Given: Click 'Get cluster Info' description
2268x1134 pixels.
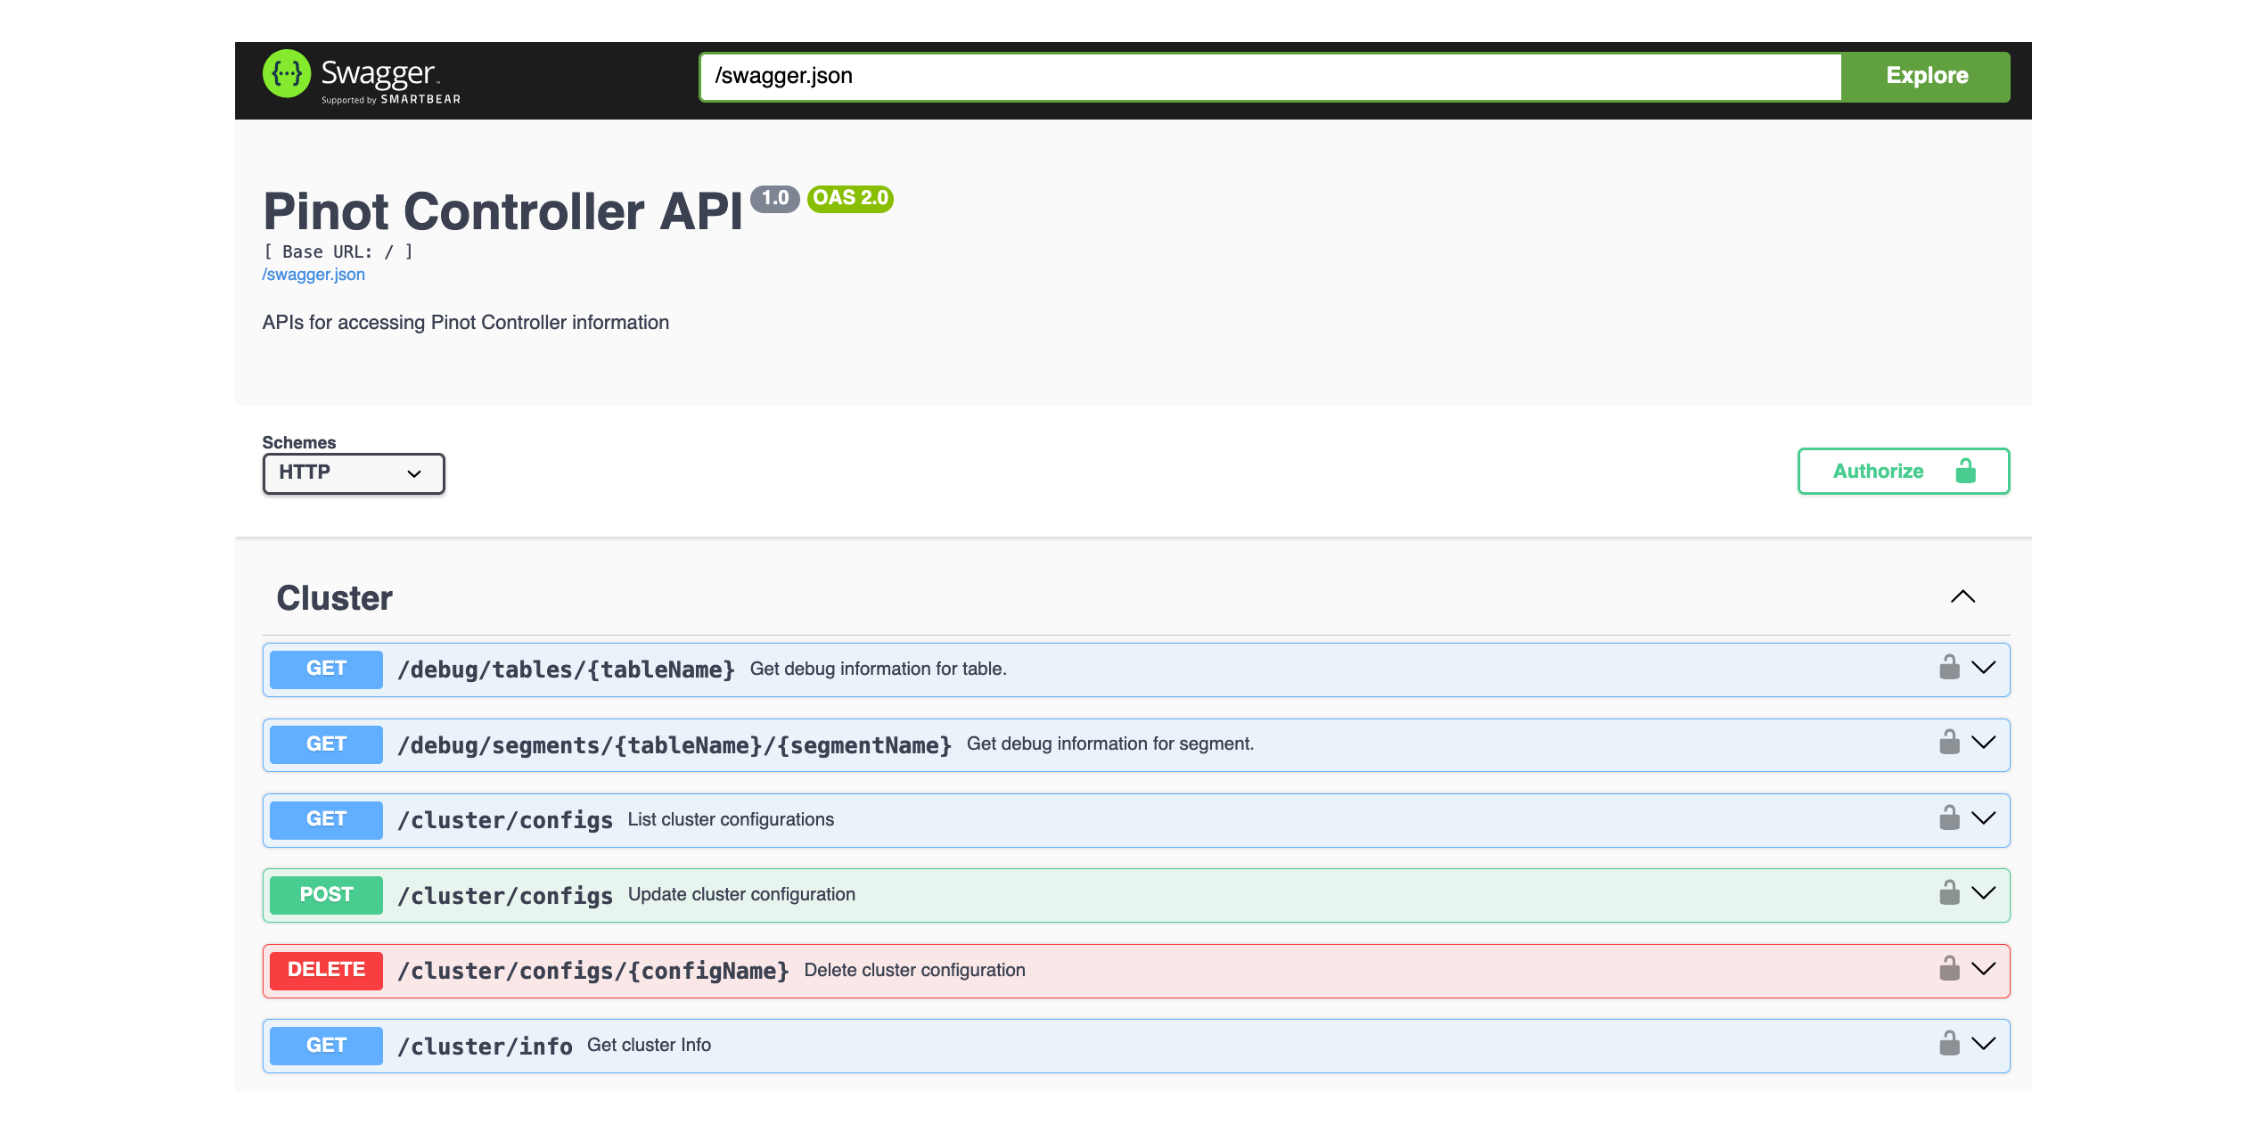Looking at the screenshot, I should [649, 1045].
